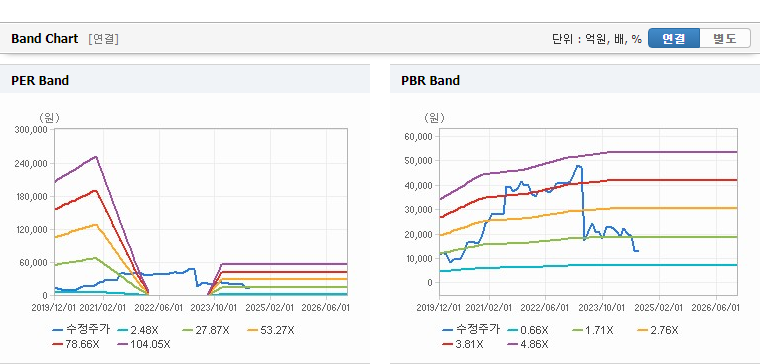Toggle 1.71X series in PBR legend
The height and width of the screenshot is (364, 760).
[592, 330]
